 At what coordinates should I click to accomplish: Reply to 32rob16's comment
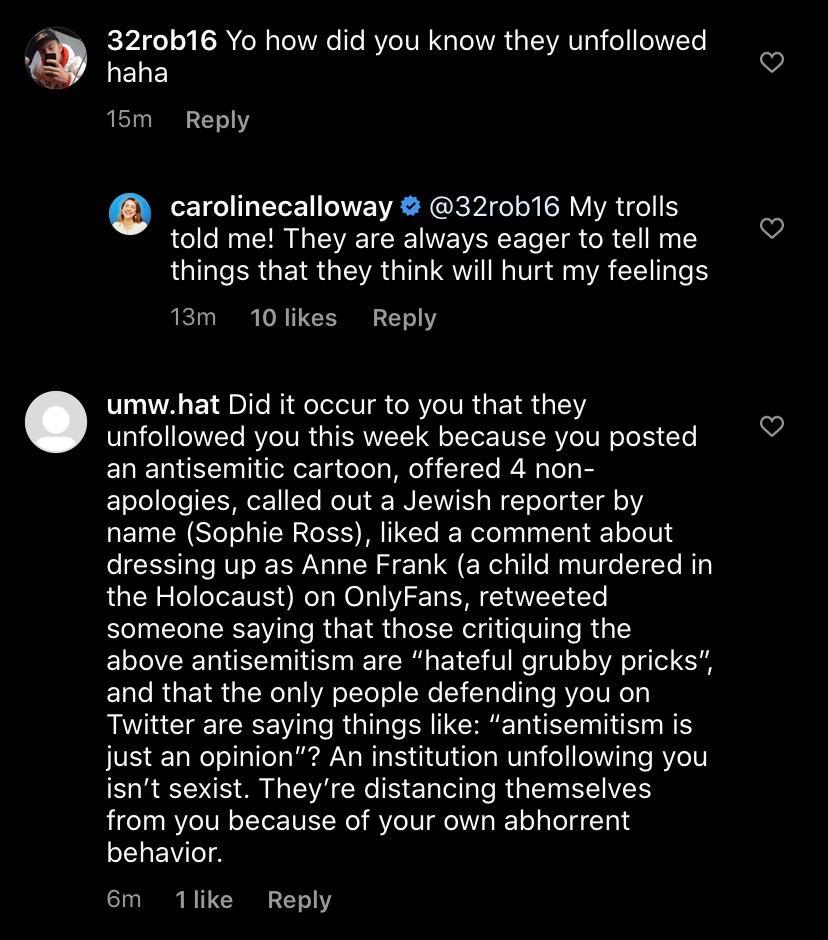[217, 120]
